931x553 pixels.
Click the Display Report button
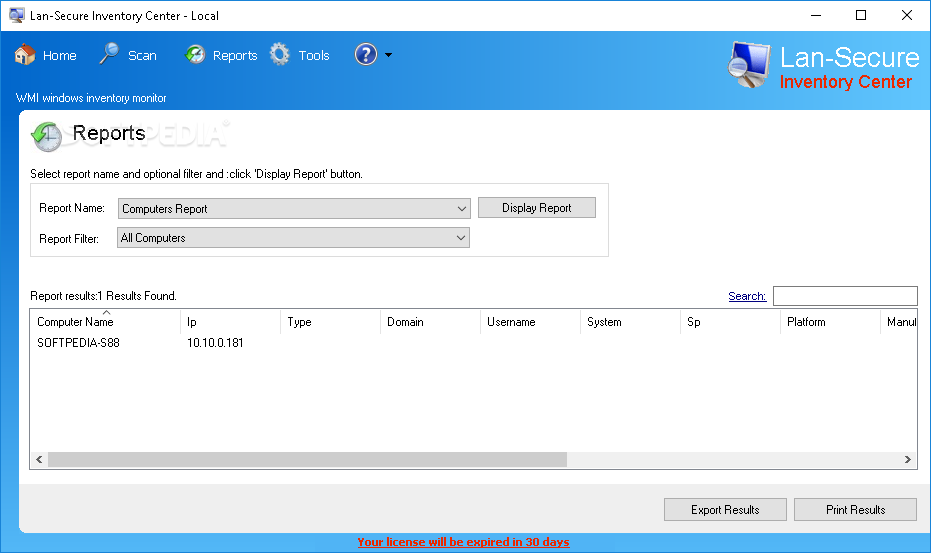point(537,208)
